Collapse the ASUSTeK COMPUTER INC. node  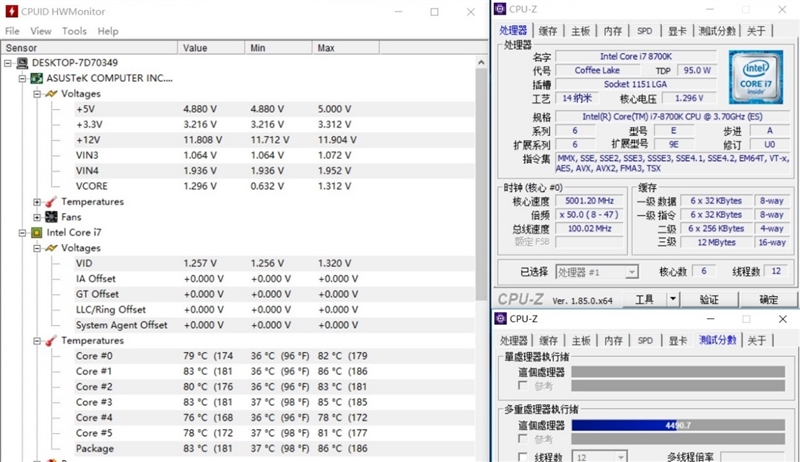point(22,79)
